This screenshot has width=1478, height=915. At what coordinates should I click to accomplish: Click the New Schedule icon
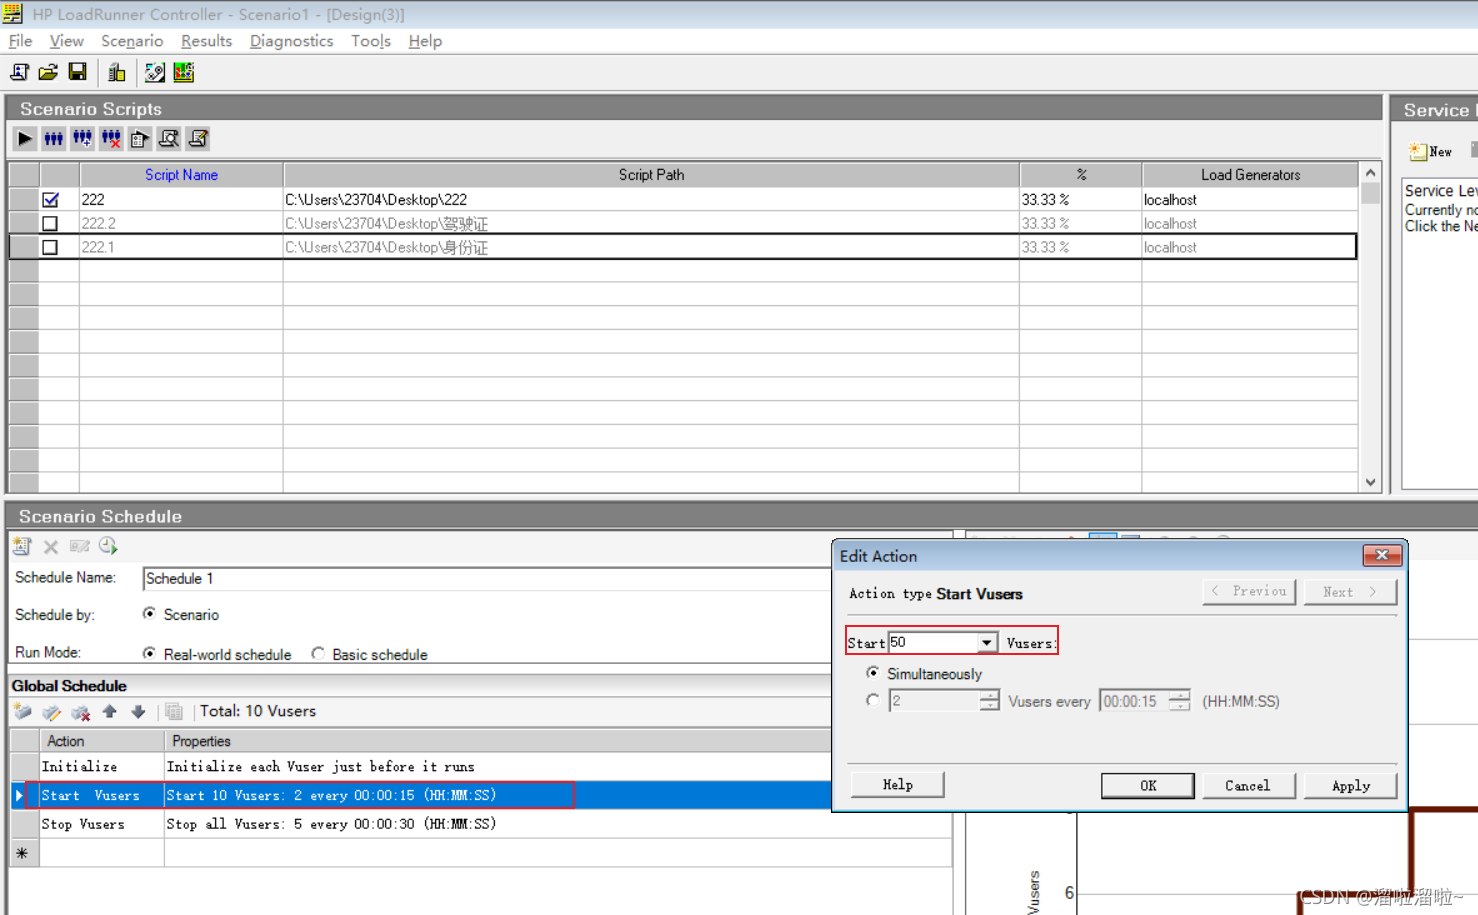22,546
